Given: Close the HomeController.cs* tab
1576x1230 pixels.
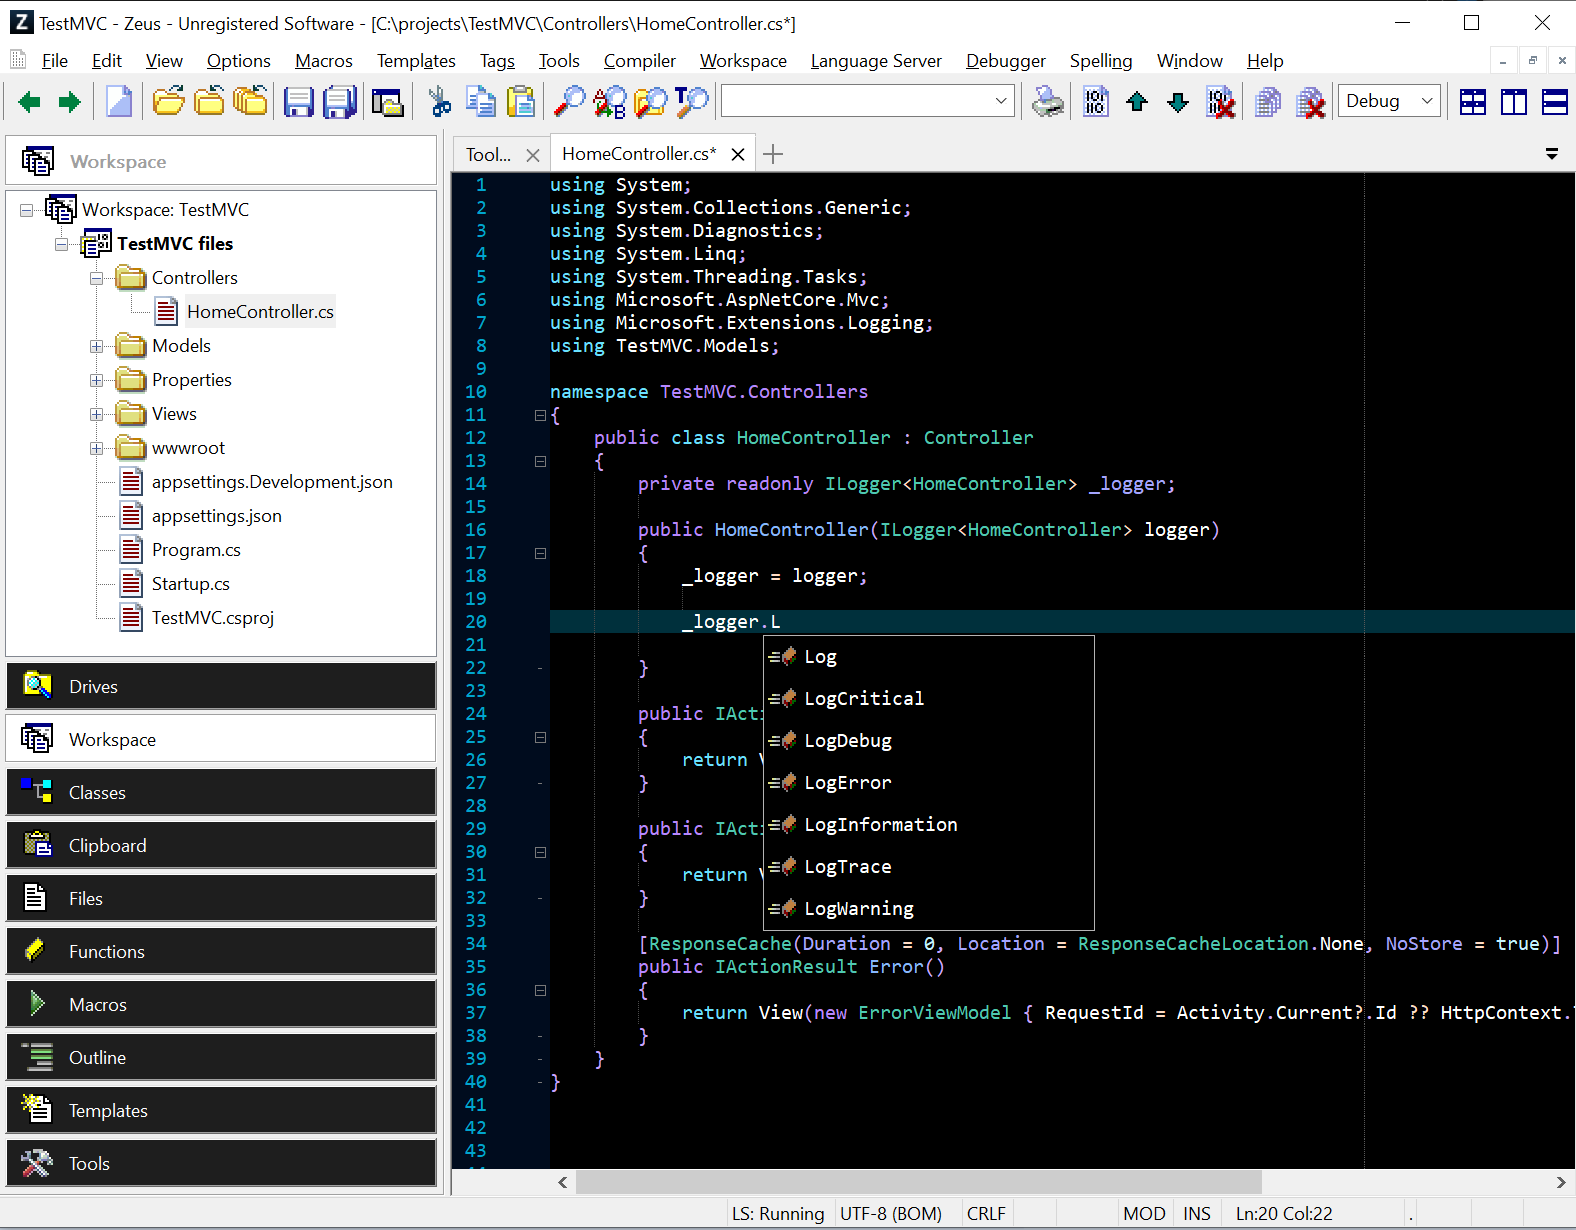Looking at the screenshot, I should click(738, 154).
